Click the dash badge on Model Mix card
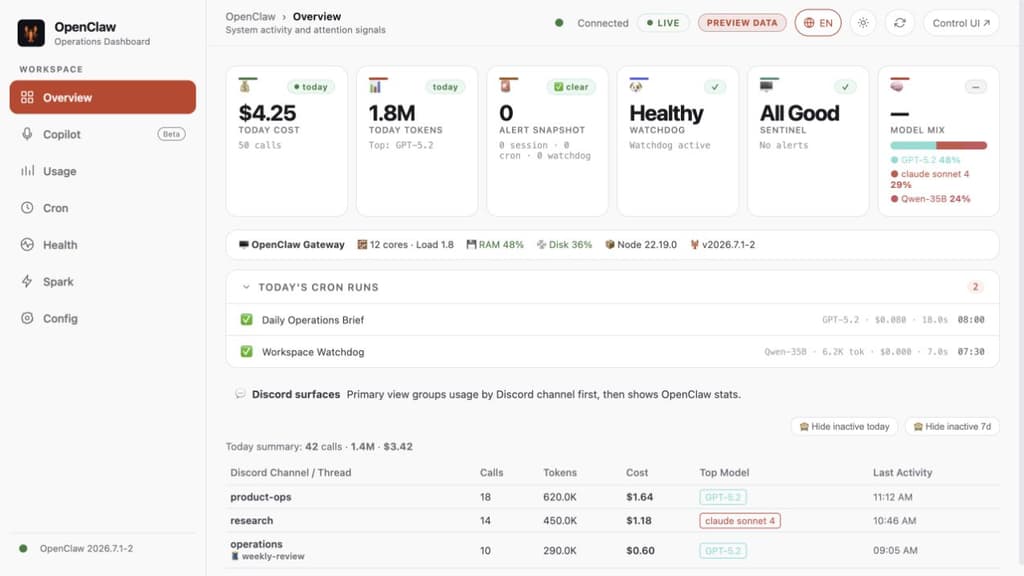The image size is (1024, 576). click(976, 87)
